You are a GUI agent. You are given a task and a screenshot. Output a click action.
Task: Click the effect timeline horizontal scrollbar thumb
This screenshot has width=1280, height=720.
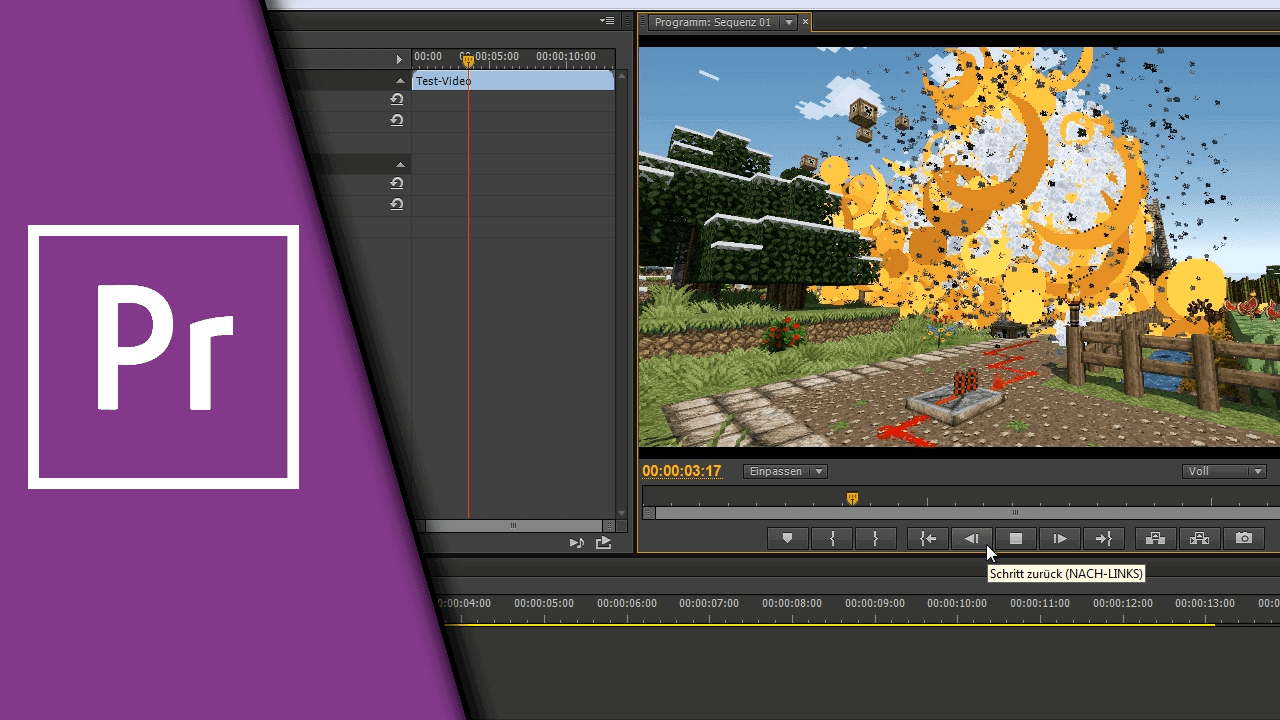[x=514, y=526]
